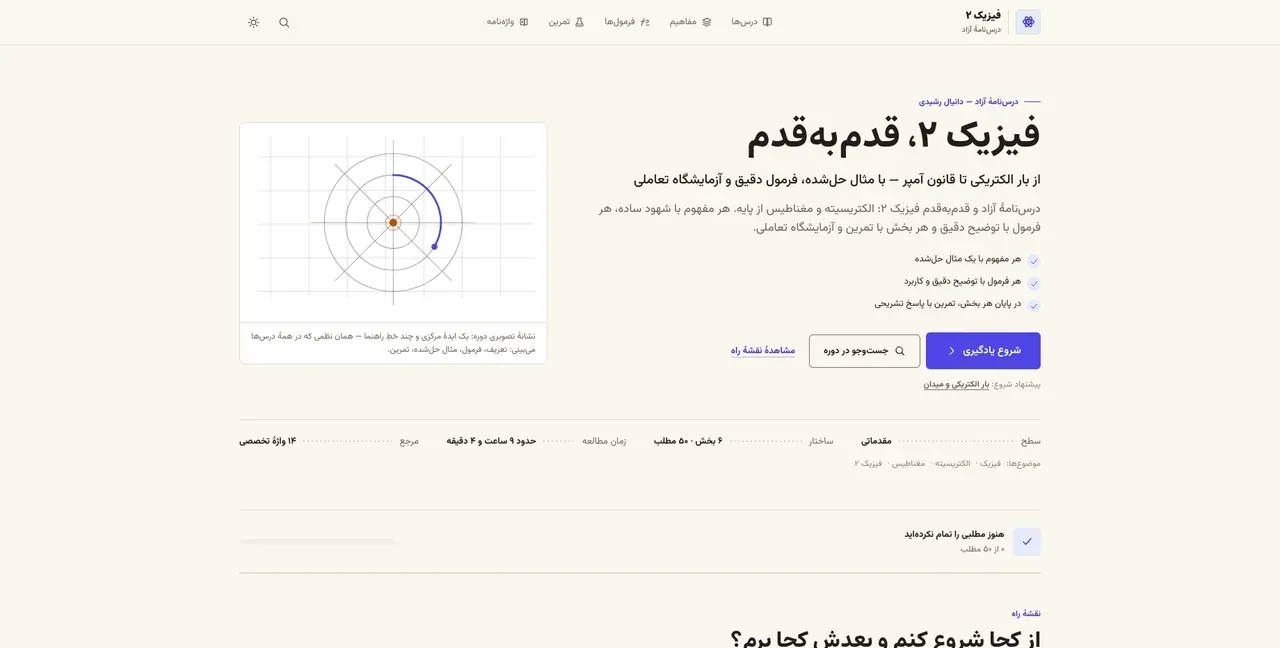
Task: Click the نقشهٔ راه section label
Action: (x=1026, y=614)
